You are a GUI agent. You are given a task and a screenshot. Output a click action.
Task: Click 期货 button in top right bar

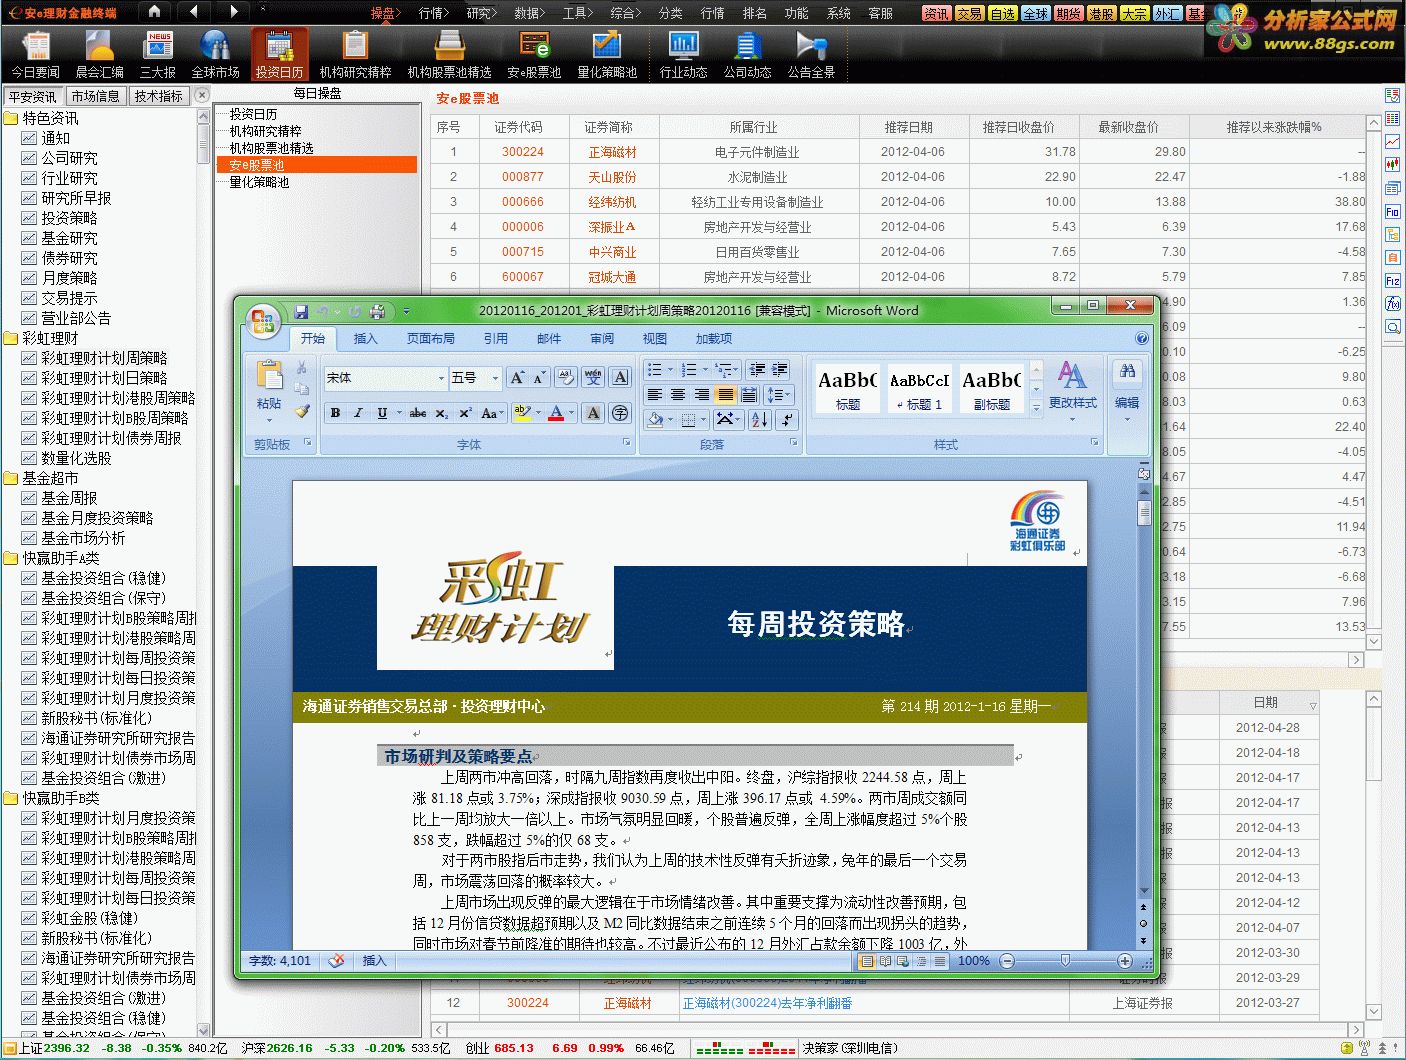click(x=1069, y=13)
